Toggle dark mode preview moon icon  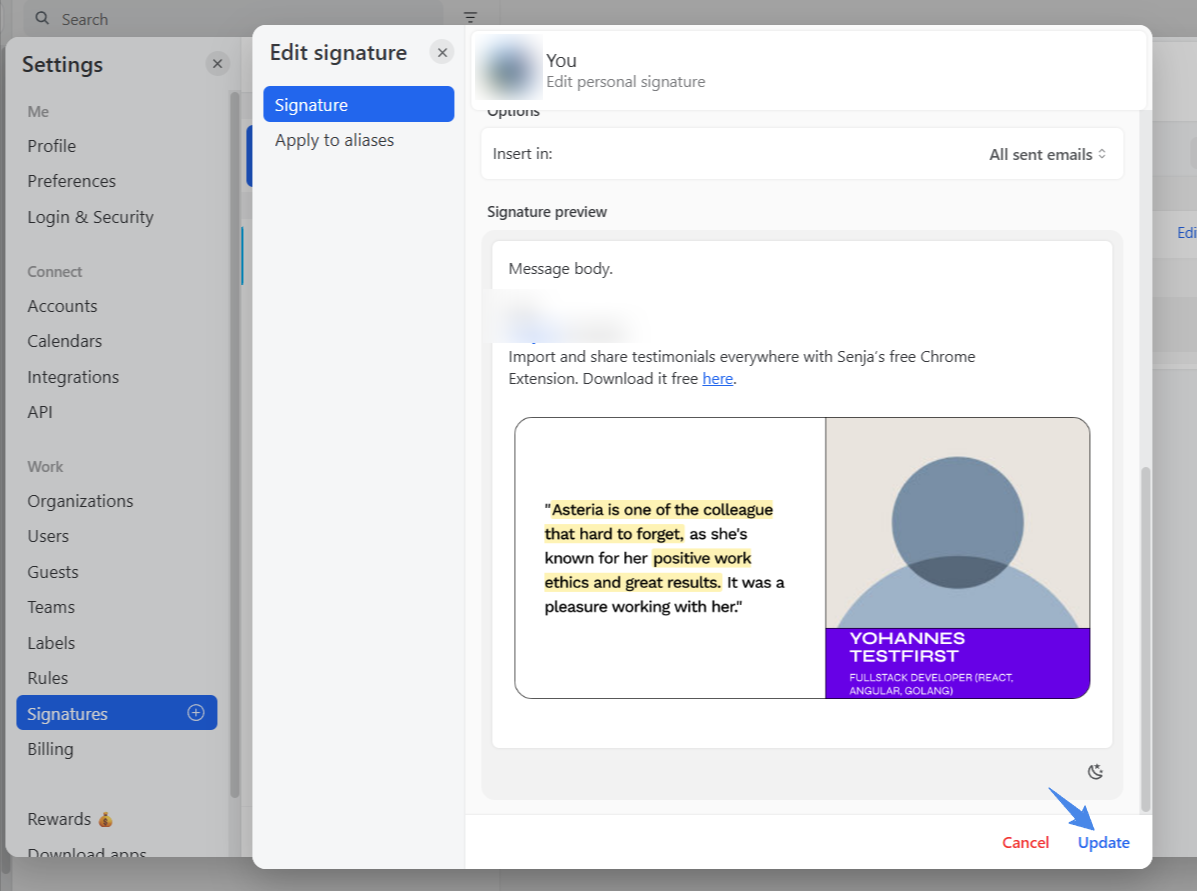point(1096,771)
